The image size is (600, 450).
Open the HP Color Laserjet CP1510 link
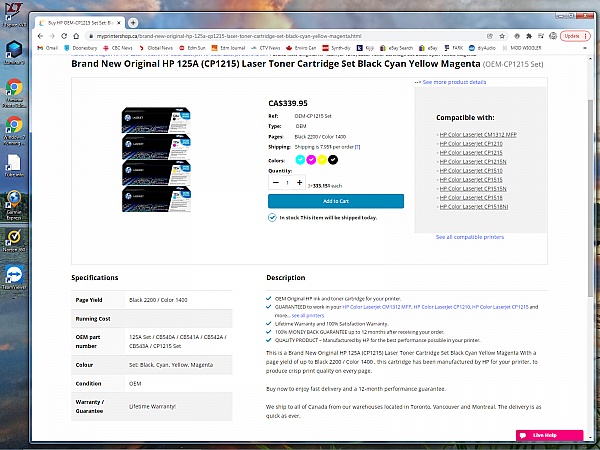pyautogui.click(x=471, y=171)
